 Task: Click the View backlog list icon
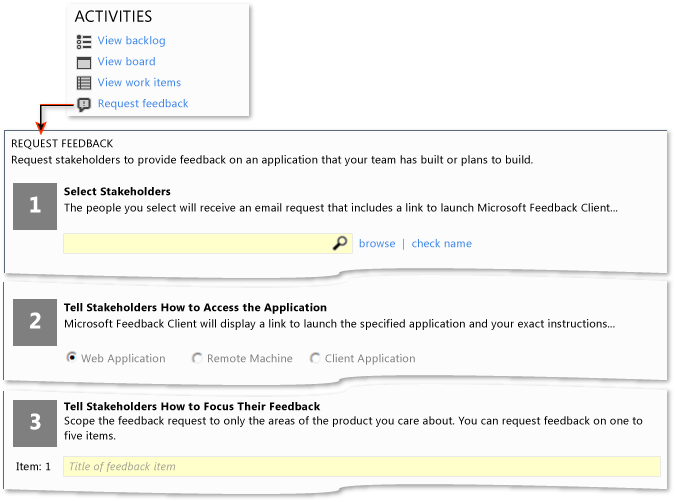(x=84, y=42)
